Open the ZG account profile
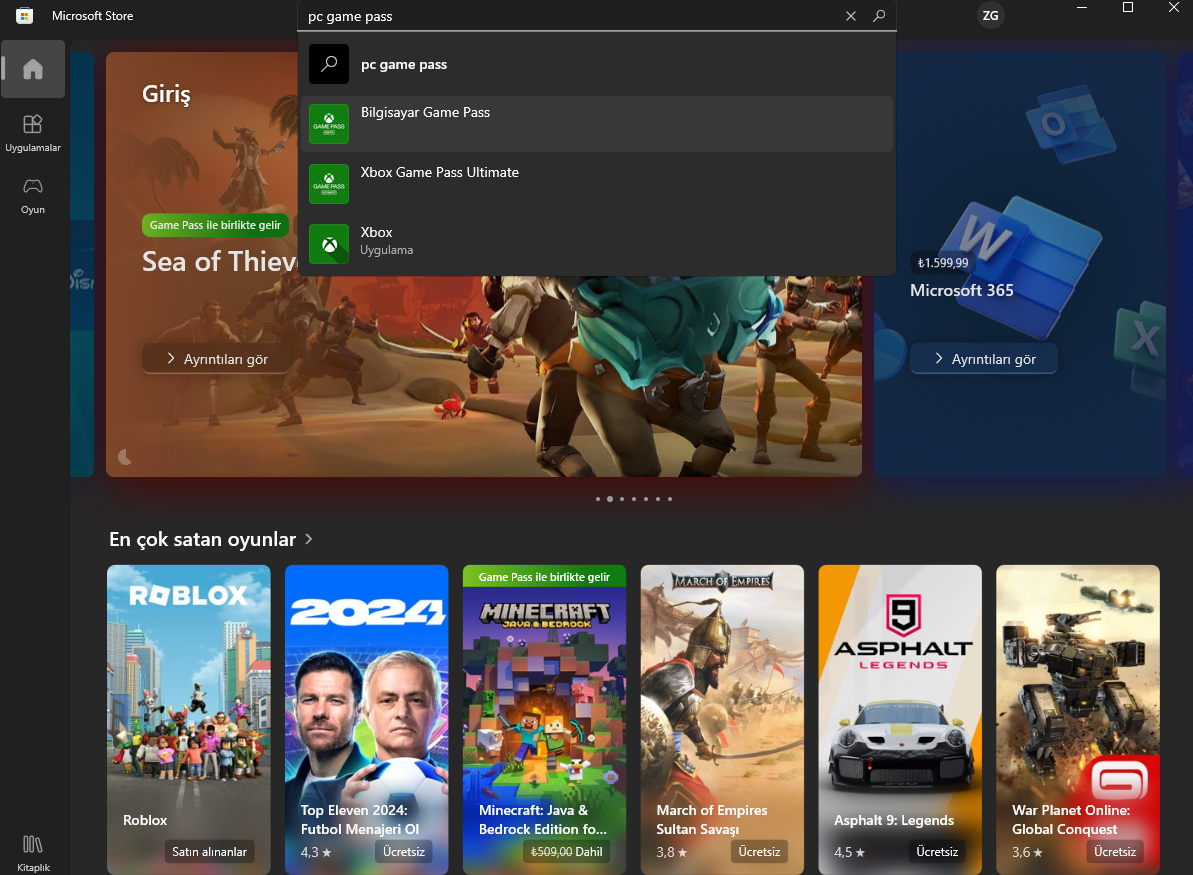This screenshot has width=1193, height=875. point(990,15)
